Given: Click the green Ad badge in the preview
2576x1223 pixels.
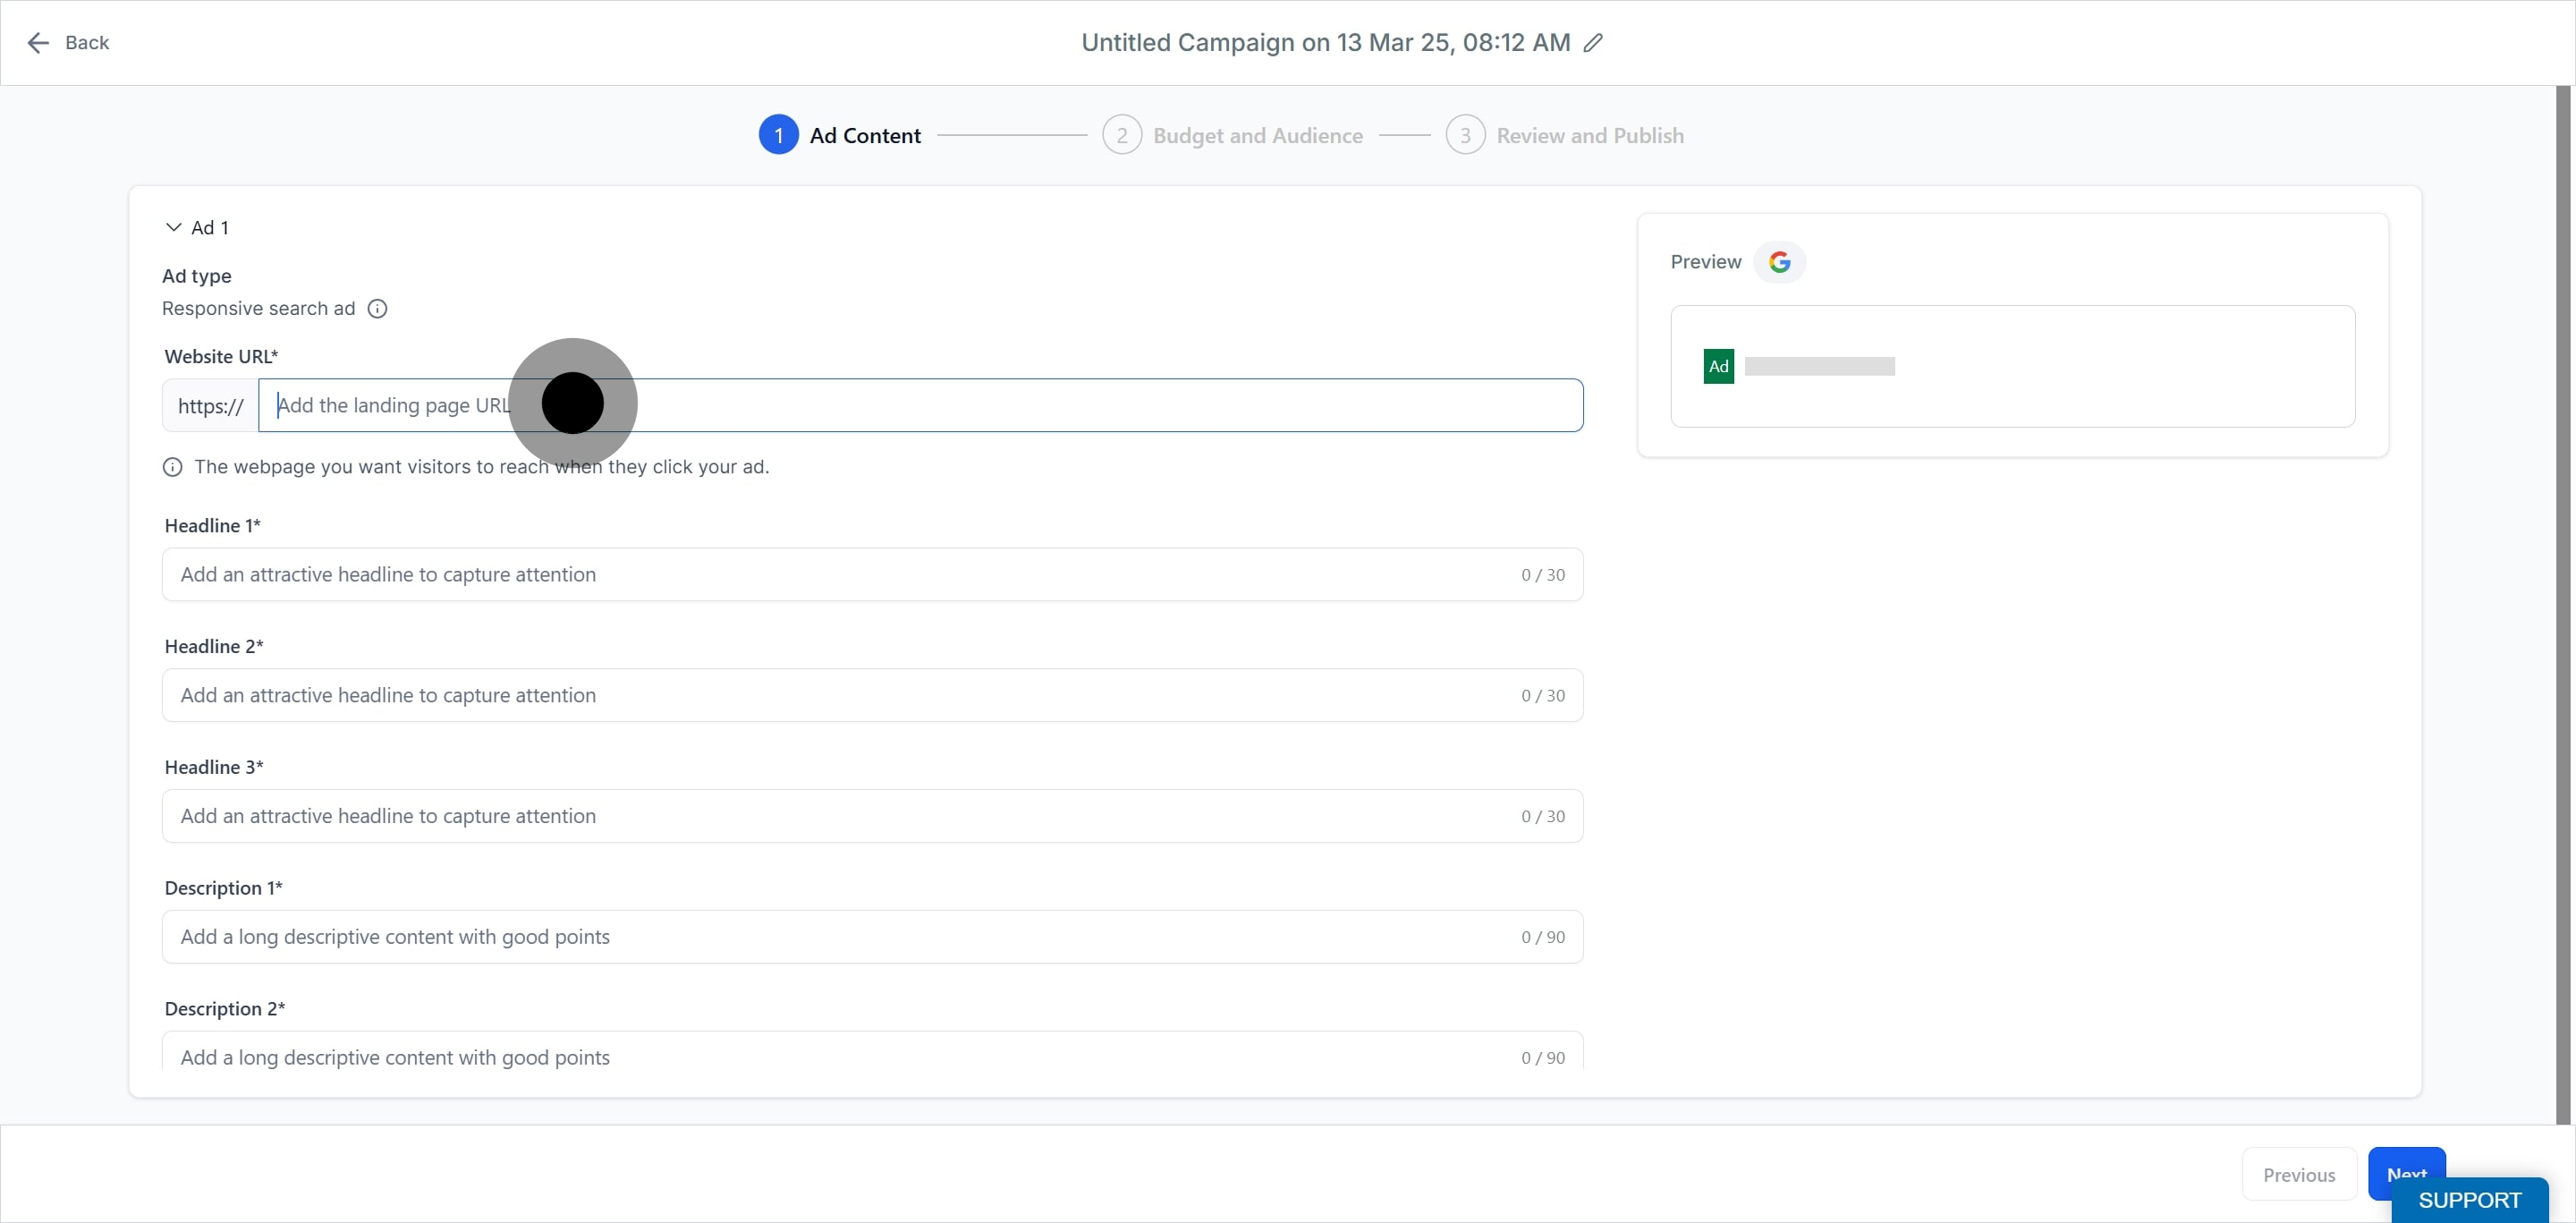Looking at the screenshot, I should tap(1718, 366).
